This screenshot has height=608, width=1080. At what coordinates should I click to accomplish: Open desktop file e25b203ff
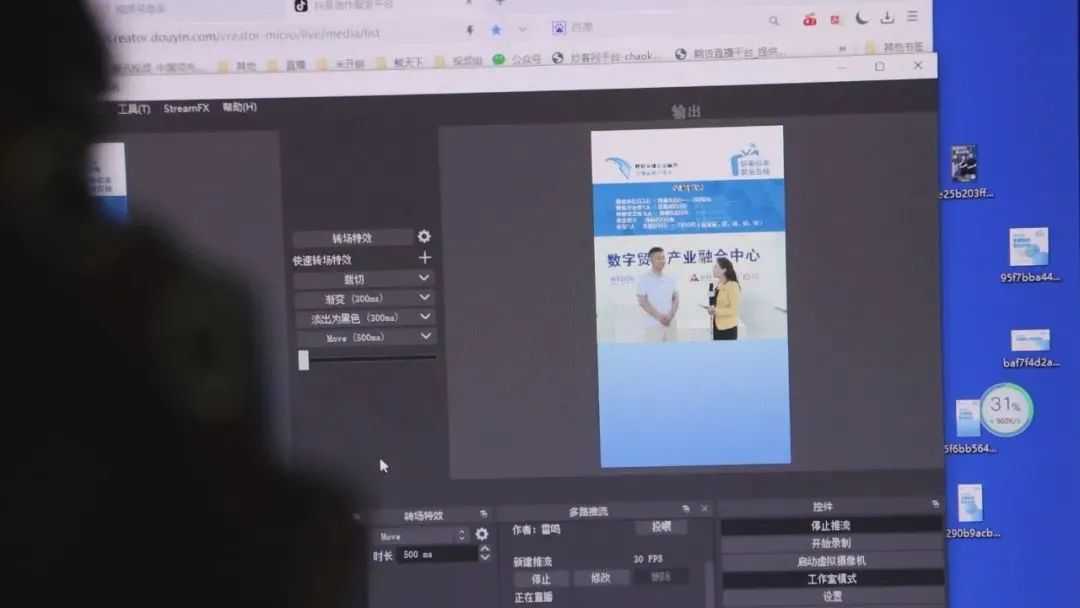(966, 172)
